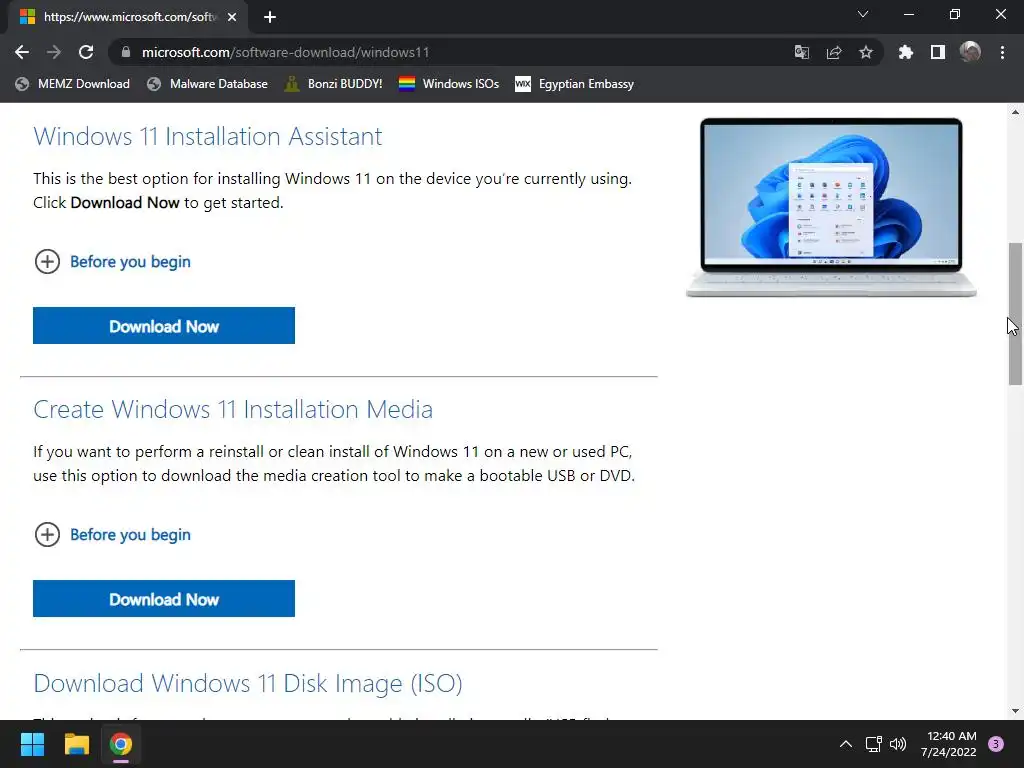Image resolution: width=1024 pixels, height=768 pixels.
Task: Reload the current page
Action: 86,52
